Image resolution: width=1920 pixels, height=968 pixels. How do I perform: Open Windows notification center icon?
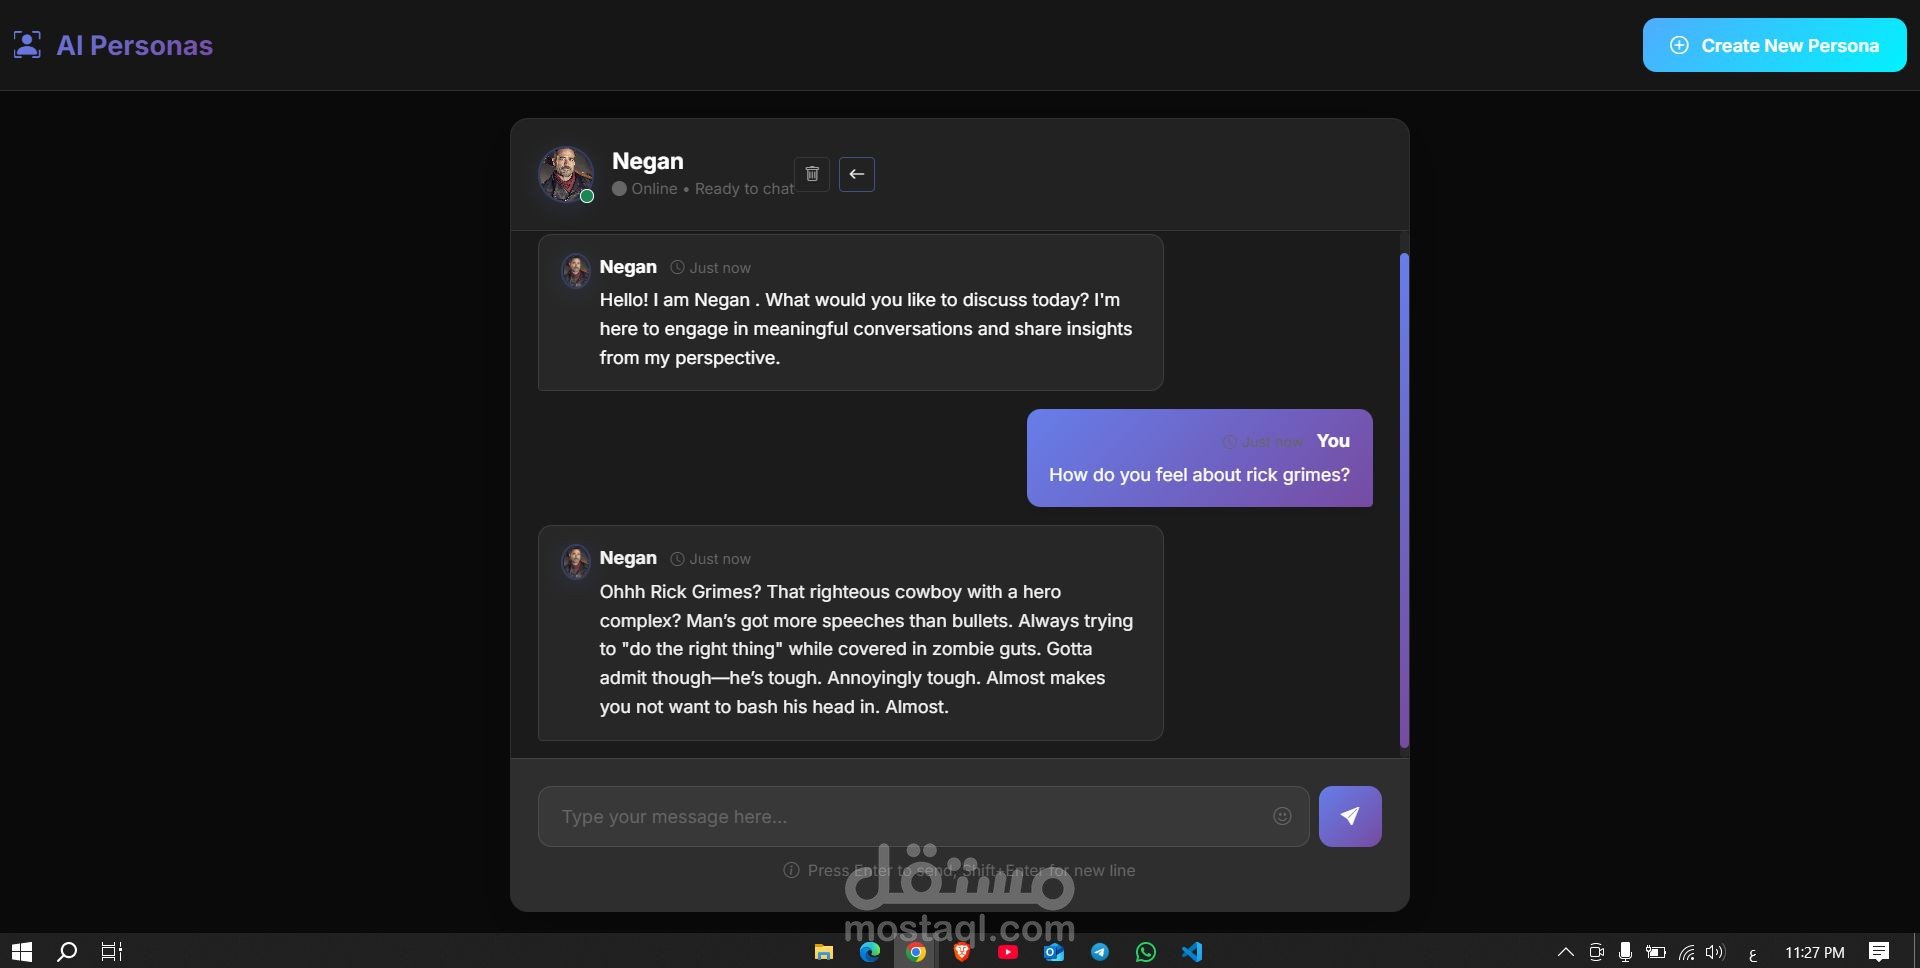1879,952
